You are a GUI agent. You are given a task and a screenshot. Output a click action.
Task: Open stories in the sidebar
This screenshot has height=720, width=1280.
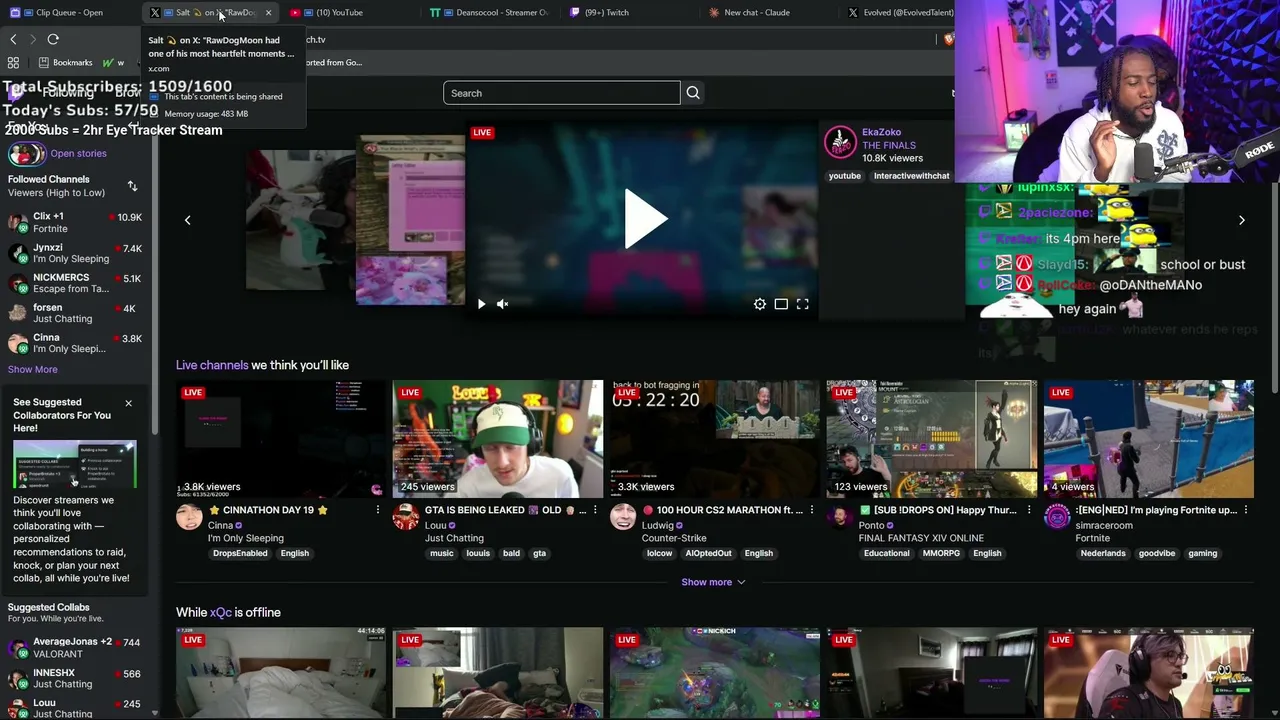[x=78, y=153]
